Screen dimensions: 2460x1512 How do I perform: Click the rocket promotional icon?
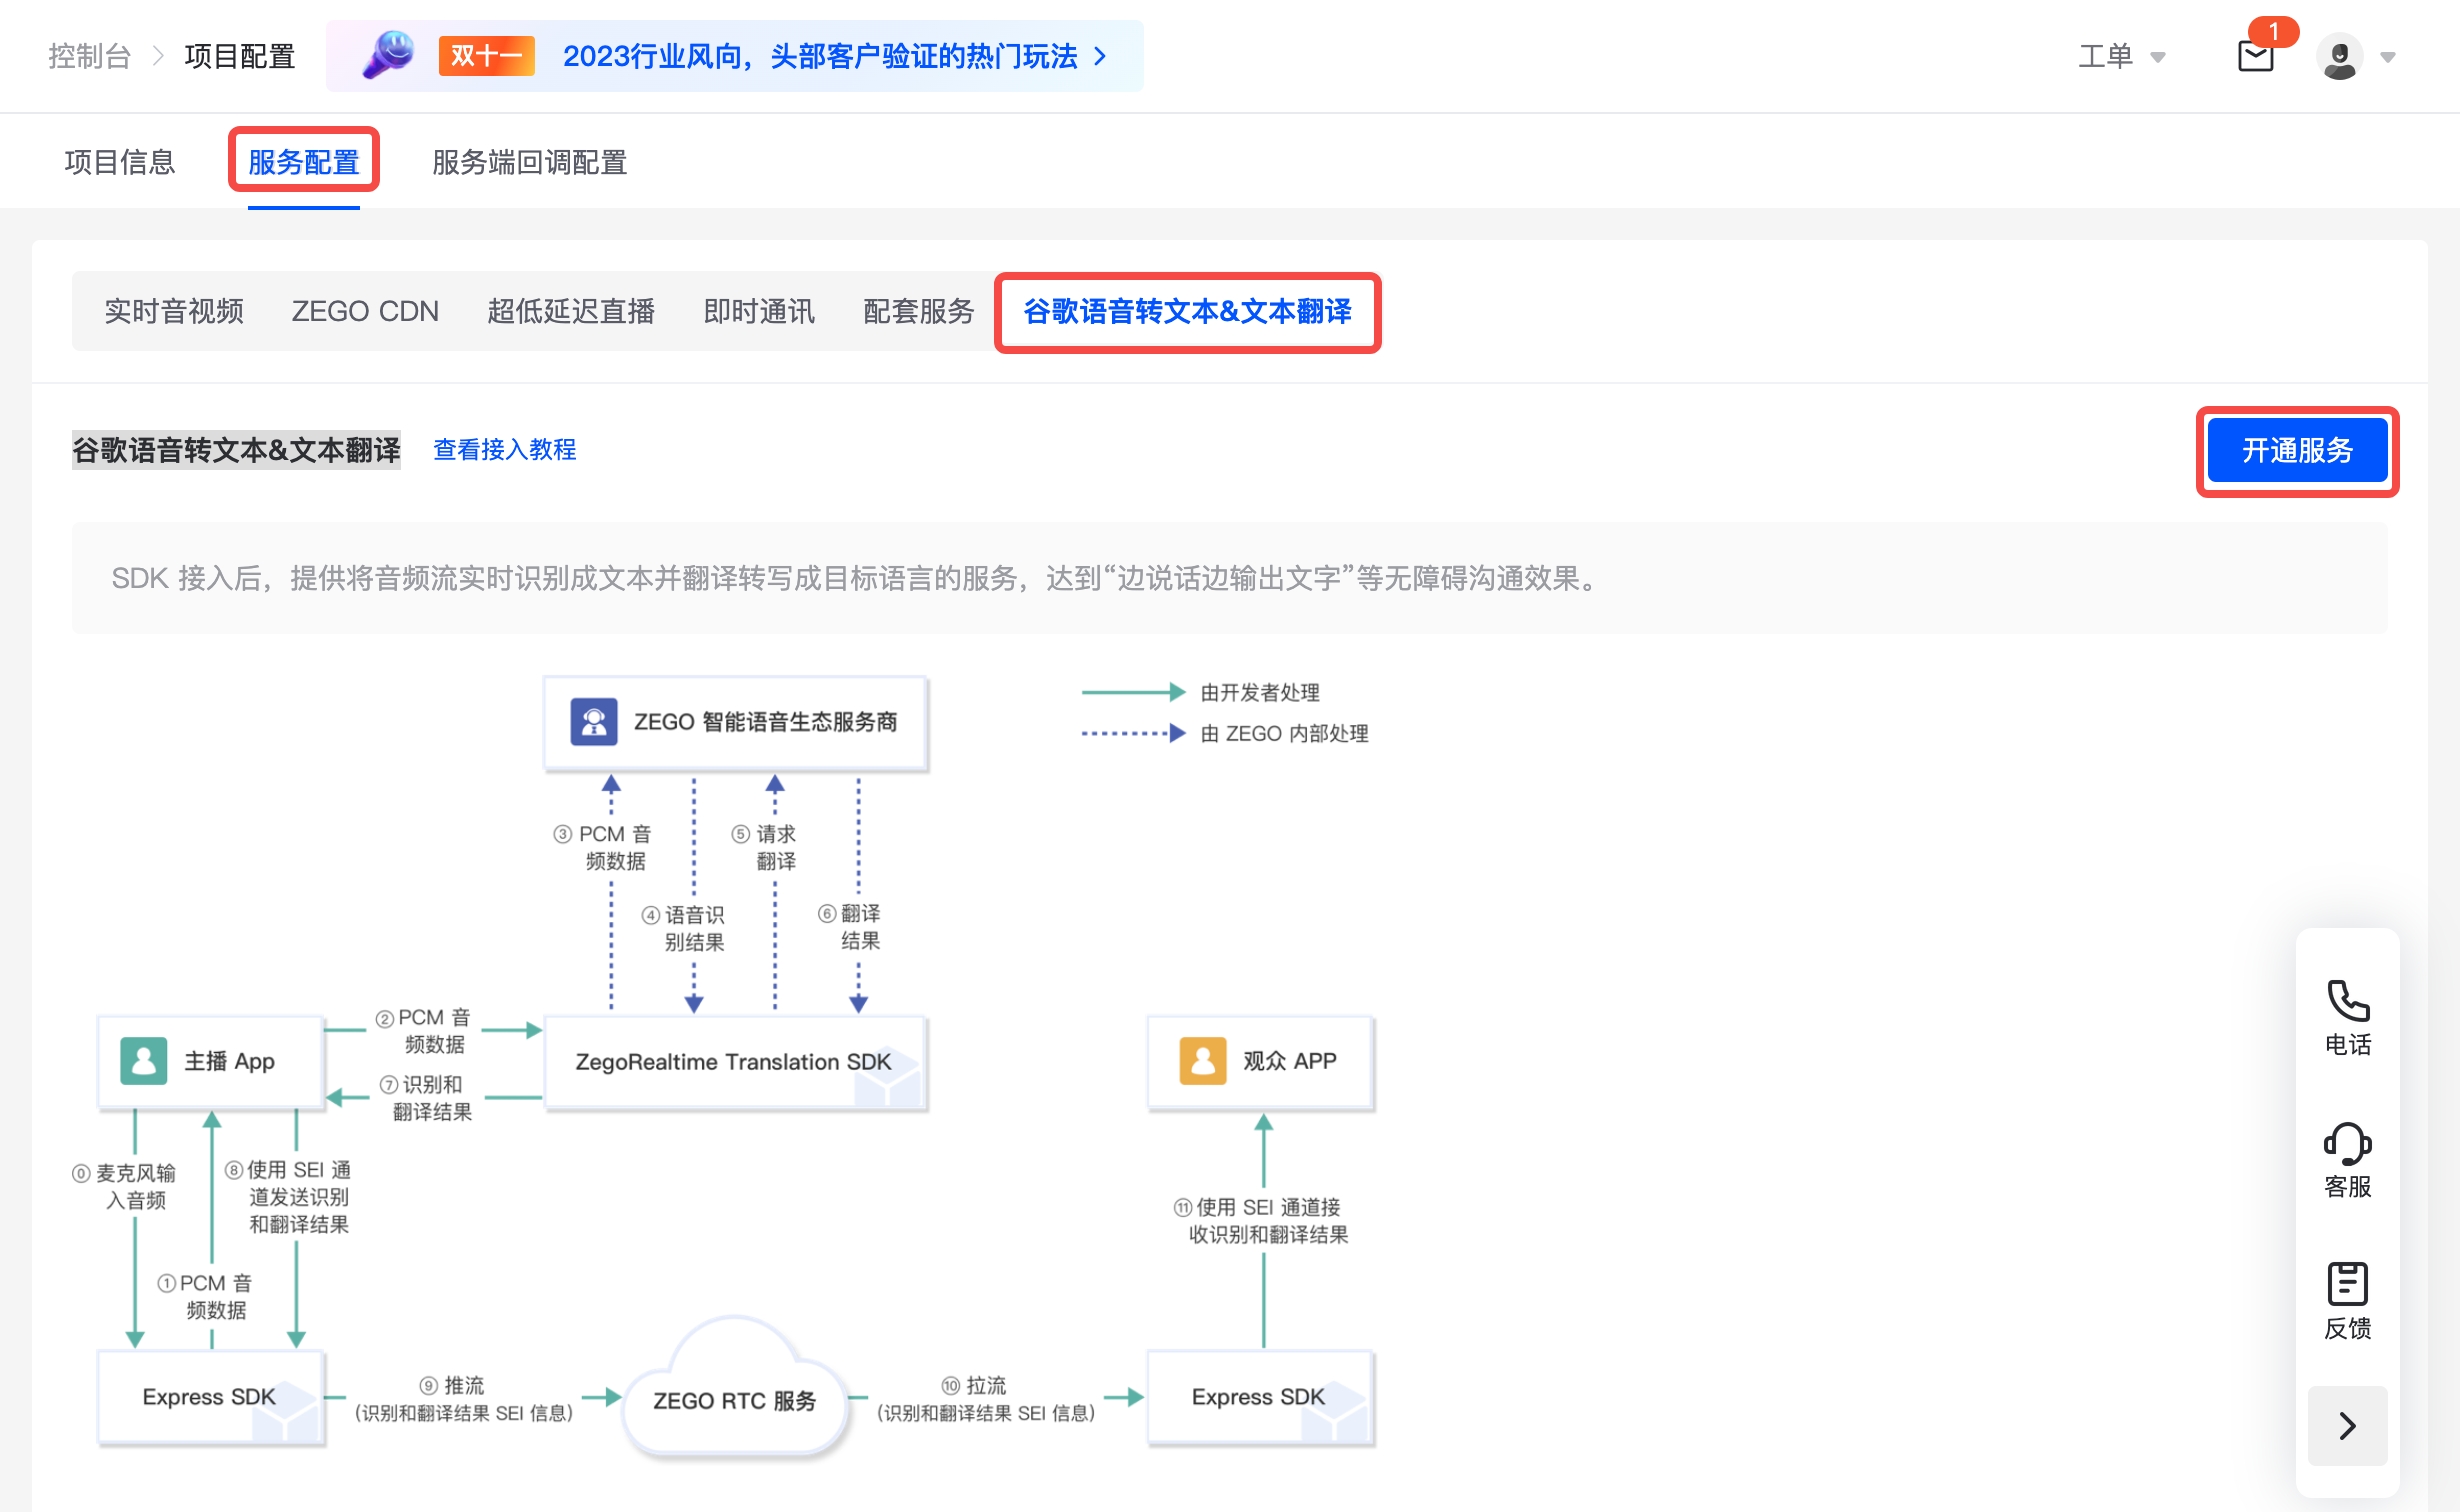pyautogui.click(x=388, y=55)
